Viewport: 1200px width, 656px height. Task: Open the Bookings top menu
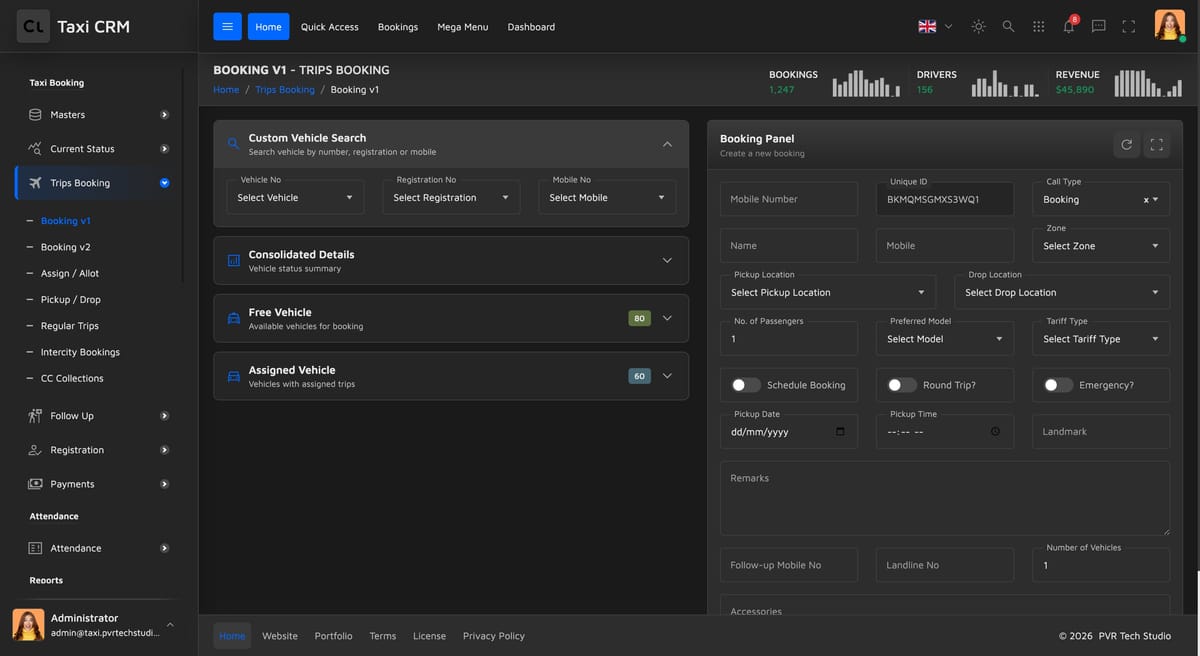point(398,27)
